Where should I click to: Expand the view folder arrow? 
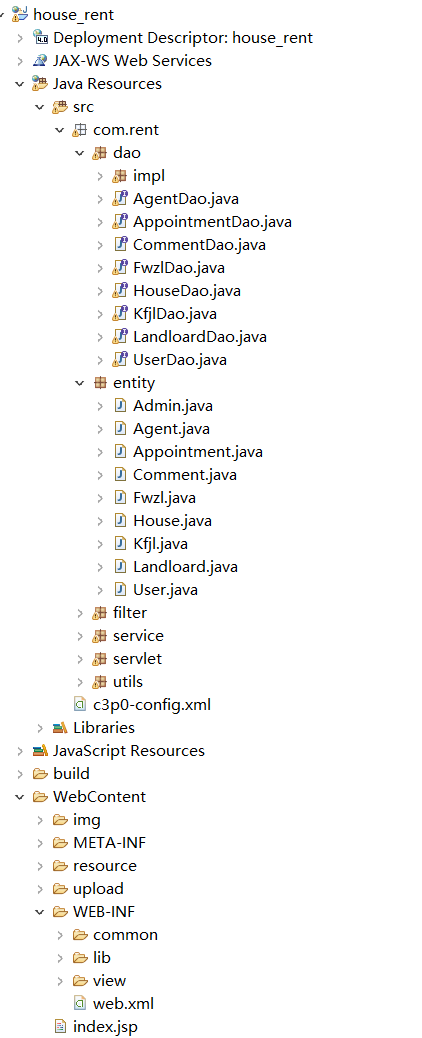click(60, 980)
